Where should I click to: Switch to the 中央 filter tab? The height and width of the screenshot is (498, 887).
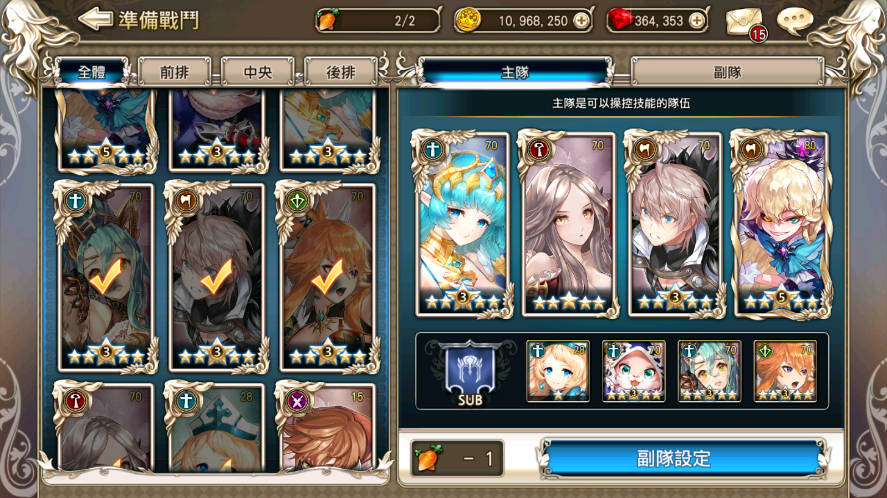pyautogui.click(x=258, y=72)
